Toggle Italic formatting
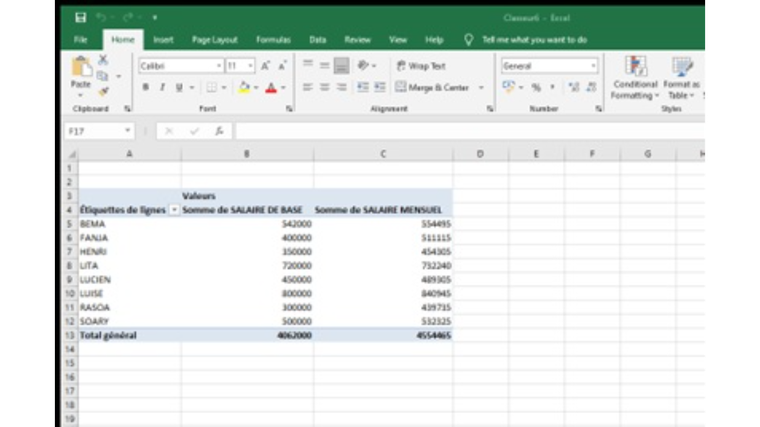 (162, 88)
